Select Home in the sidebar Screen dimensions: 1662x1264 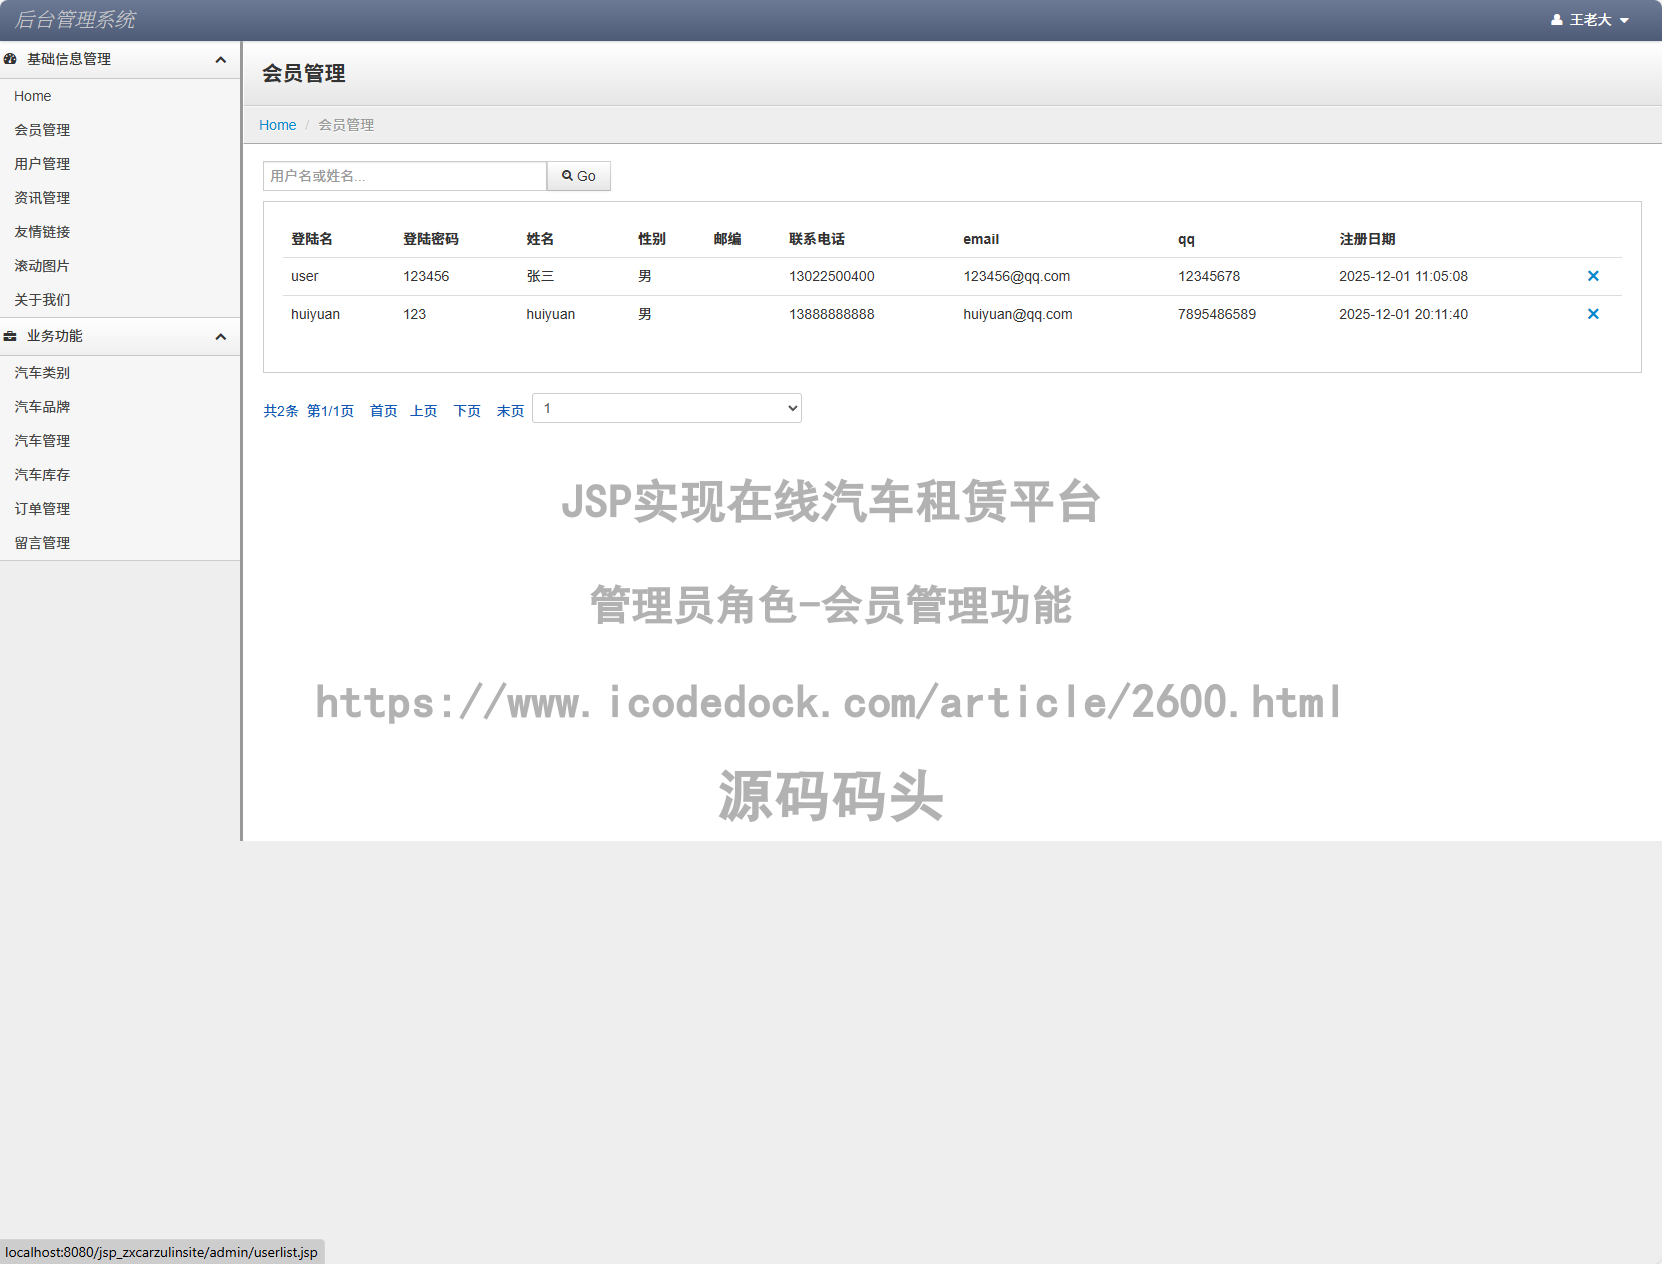pos(32,95)
